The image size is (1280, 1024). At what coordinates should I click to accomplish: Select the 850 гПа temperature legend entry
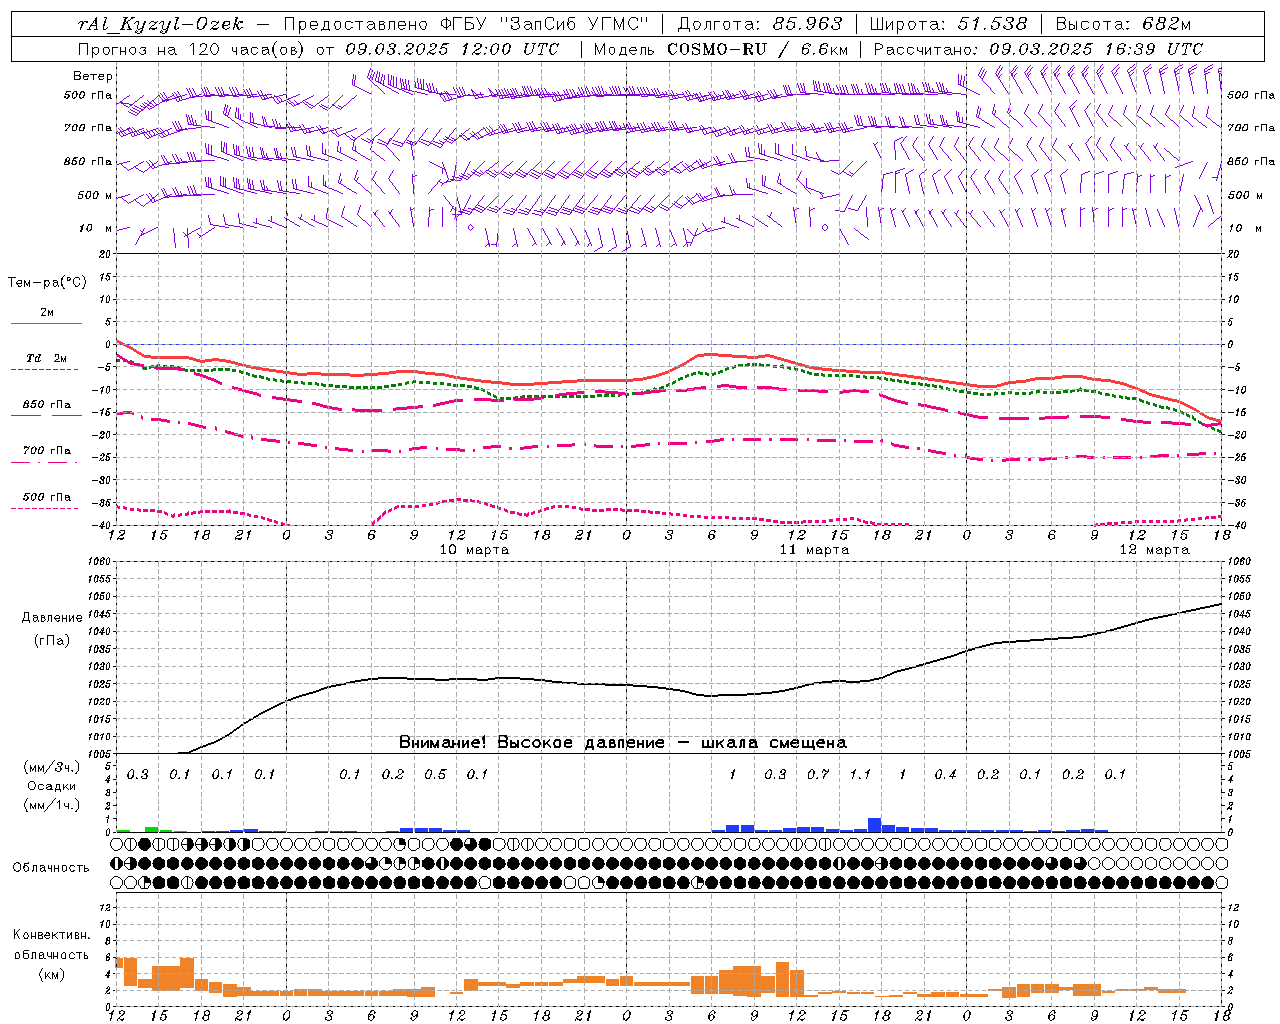47,405
